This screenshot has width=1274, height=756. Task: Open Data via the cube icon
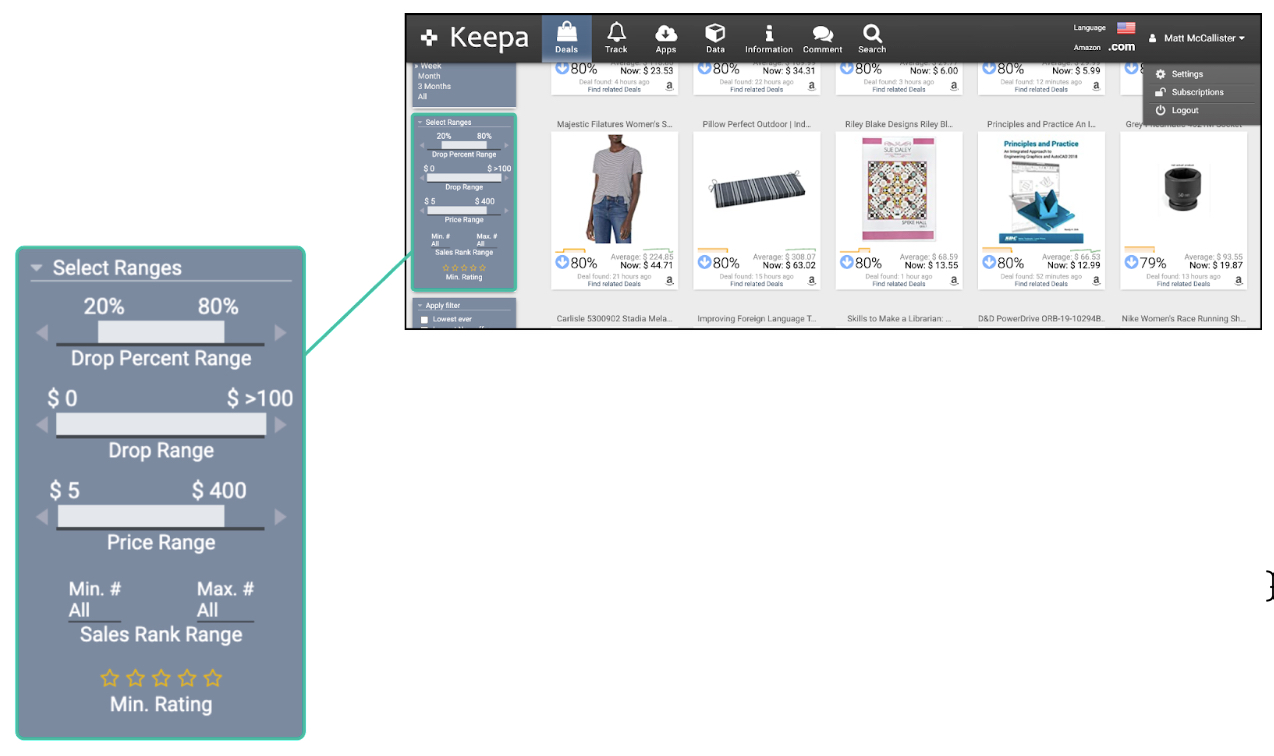coord(715,38)
